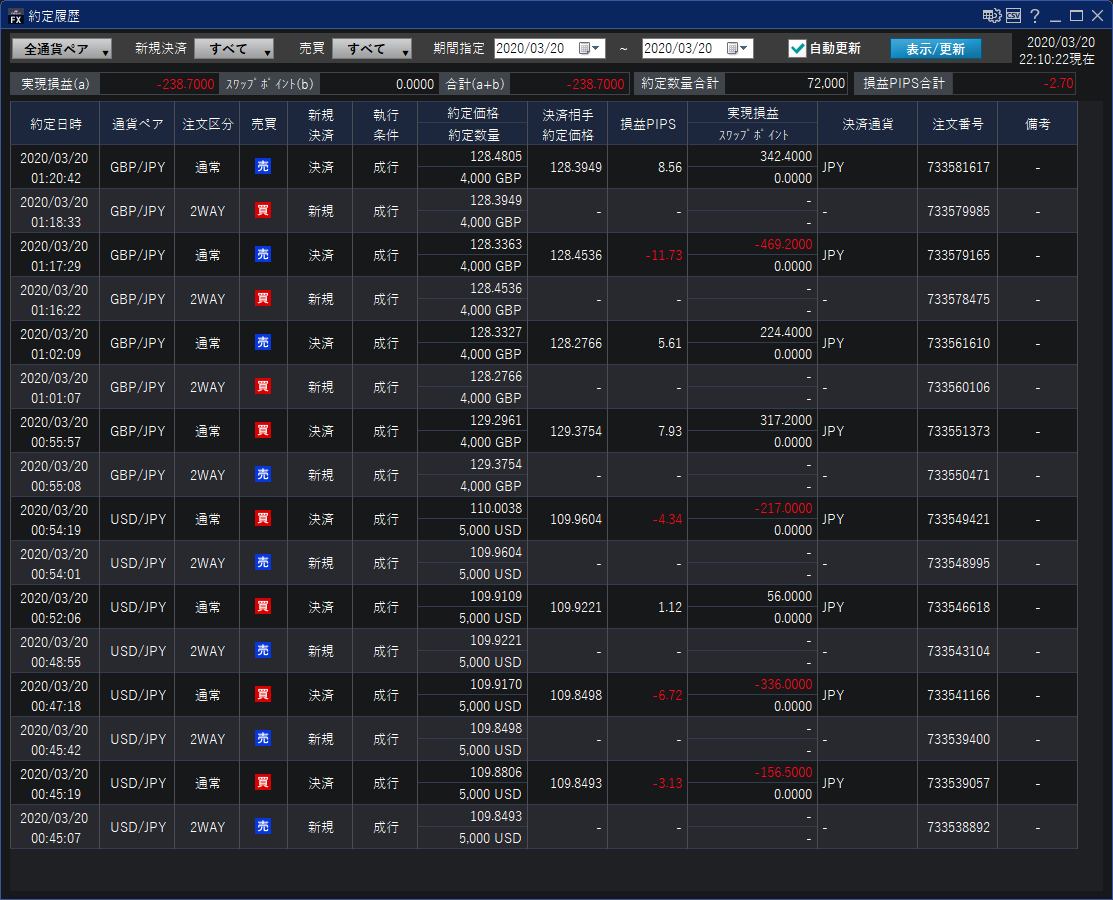Open the 新規決済 すべて dropdown
The height and width of the screenshot is (900, 1113).
coord(234,49)
